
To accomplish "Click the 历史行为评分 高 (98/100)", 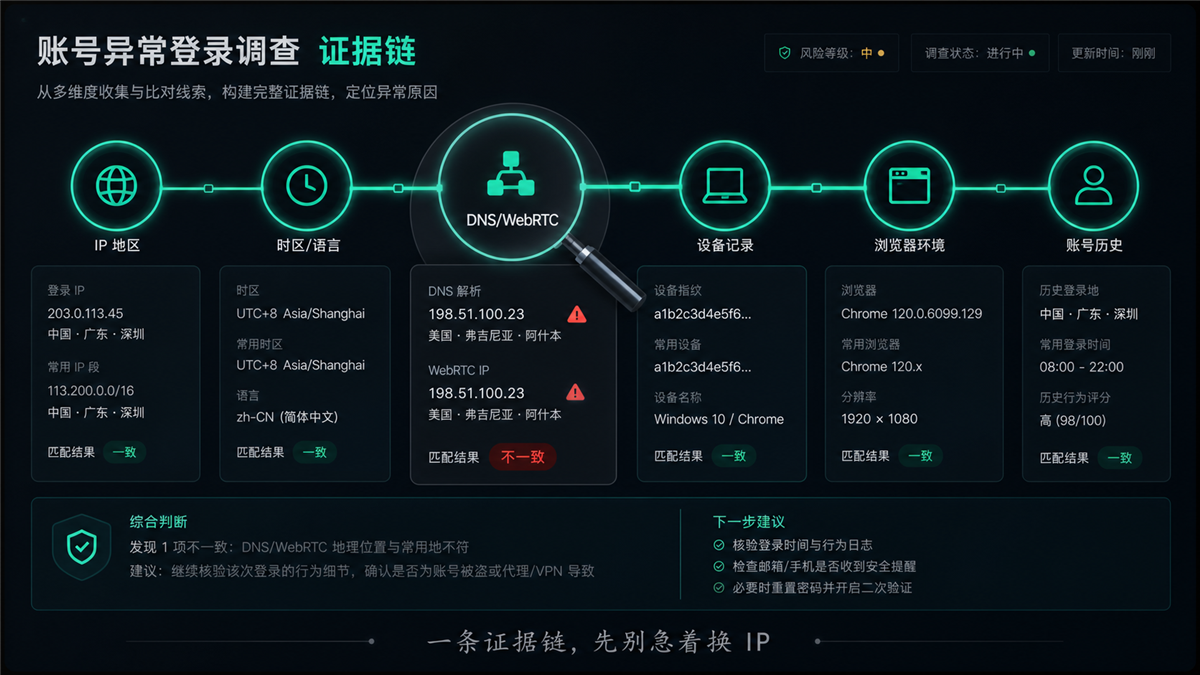I will tap(1073, 420).
